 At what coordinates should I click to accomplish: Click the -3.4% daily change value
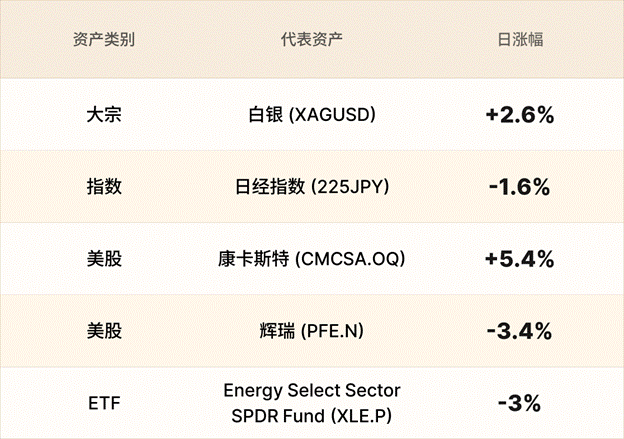(520, 331)
